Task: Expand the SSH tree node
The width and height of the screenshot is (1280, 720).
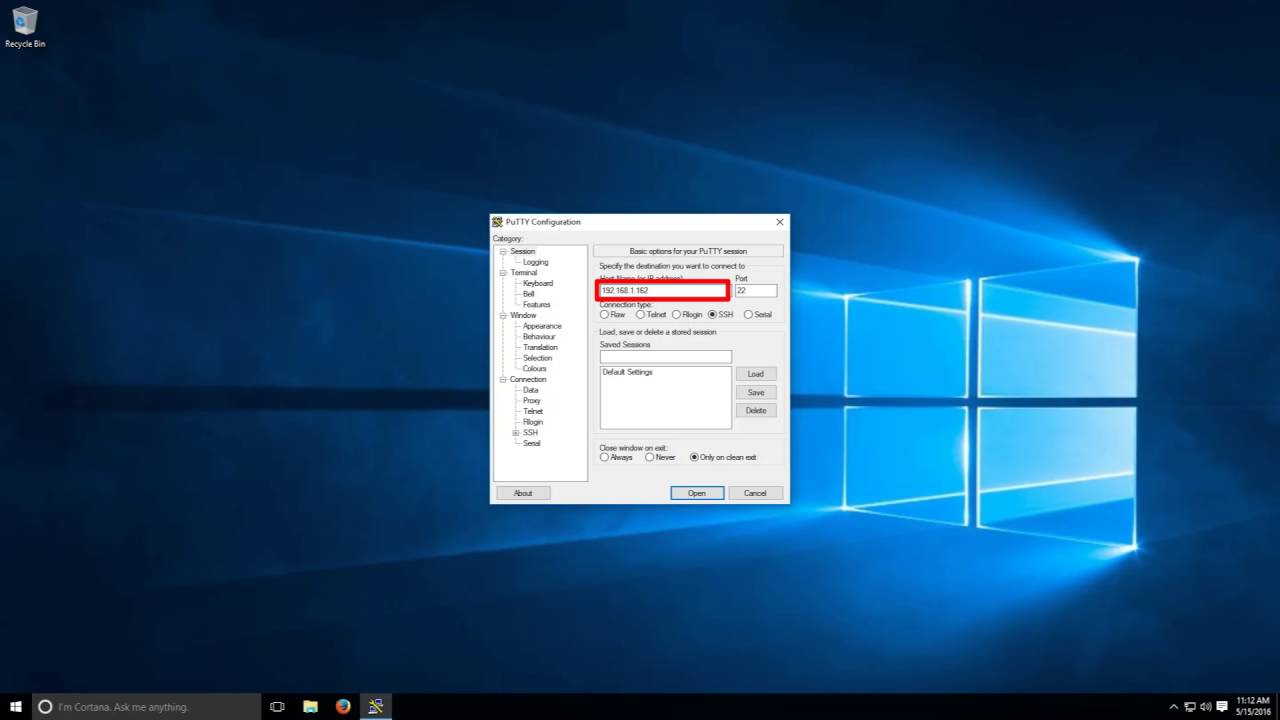Action: tap(516, 433)
